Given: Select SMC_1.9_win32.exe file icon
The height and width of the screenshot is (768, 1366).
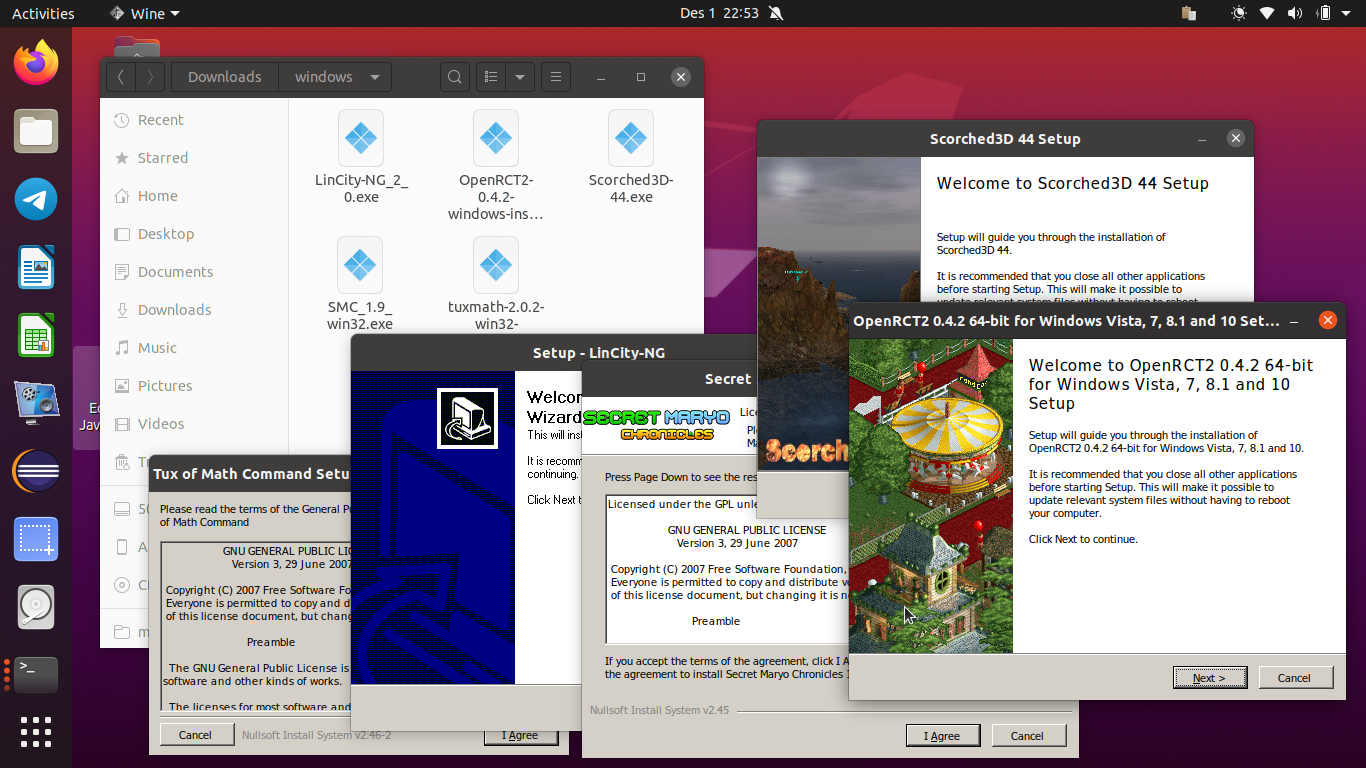Looking at the screenshot, I should [x=360, y=265].
